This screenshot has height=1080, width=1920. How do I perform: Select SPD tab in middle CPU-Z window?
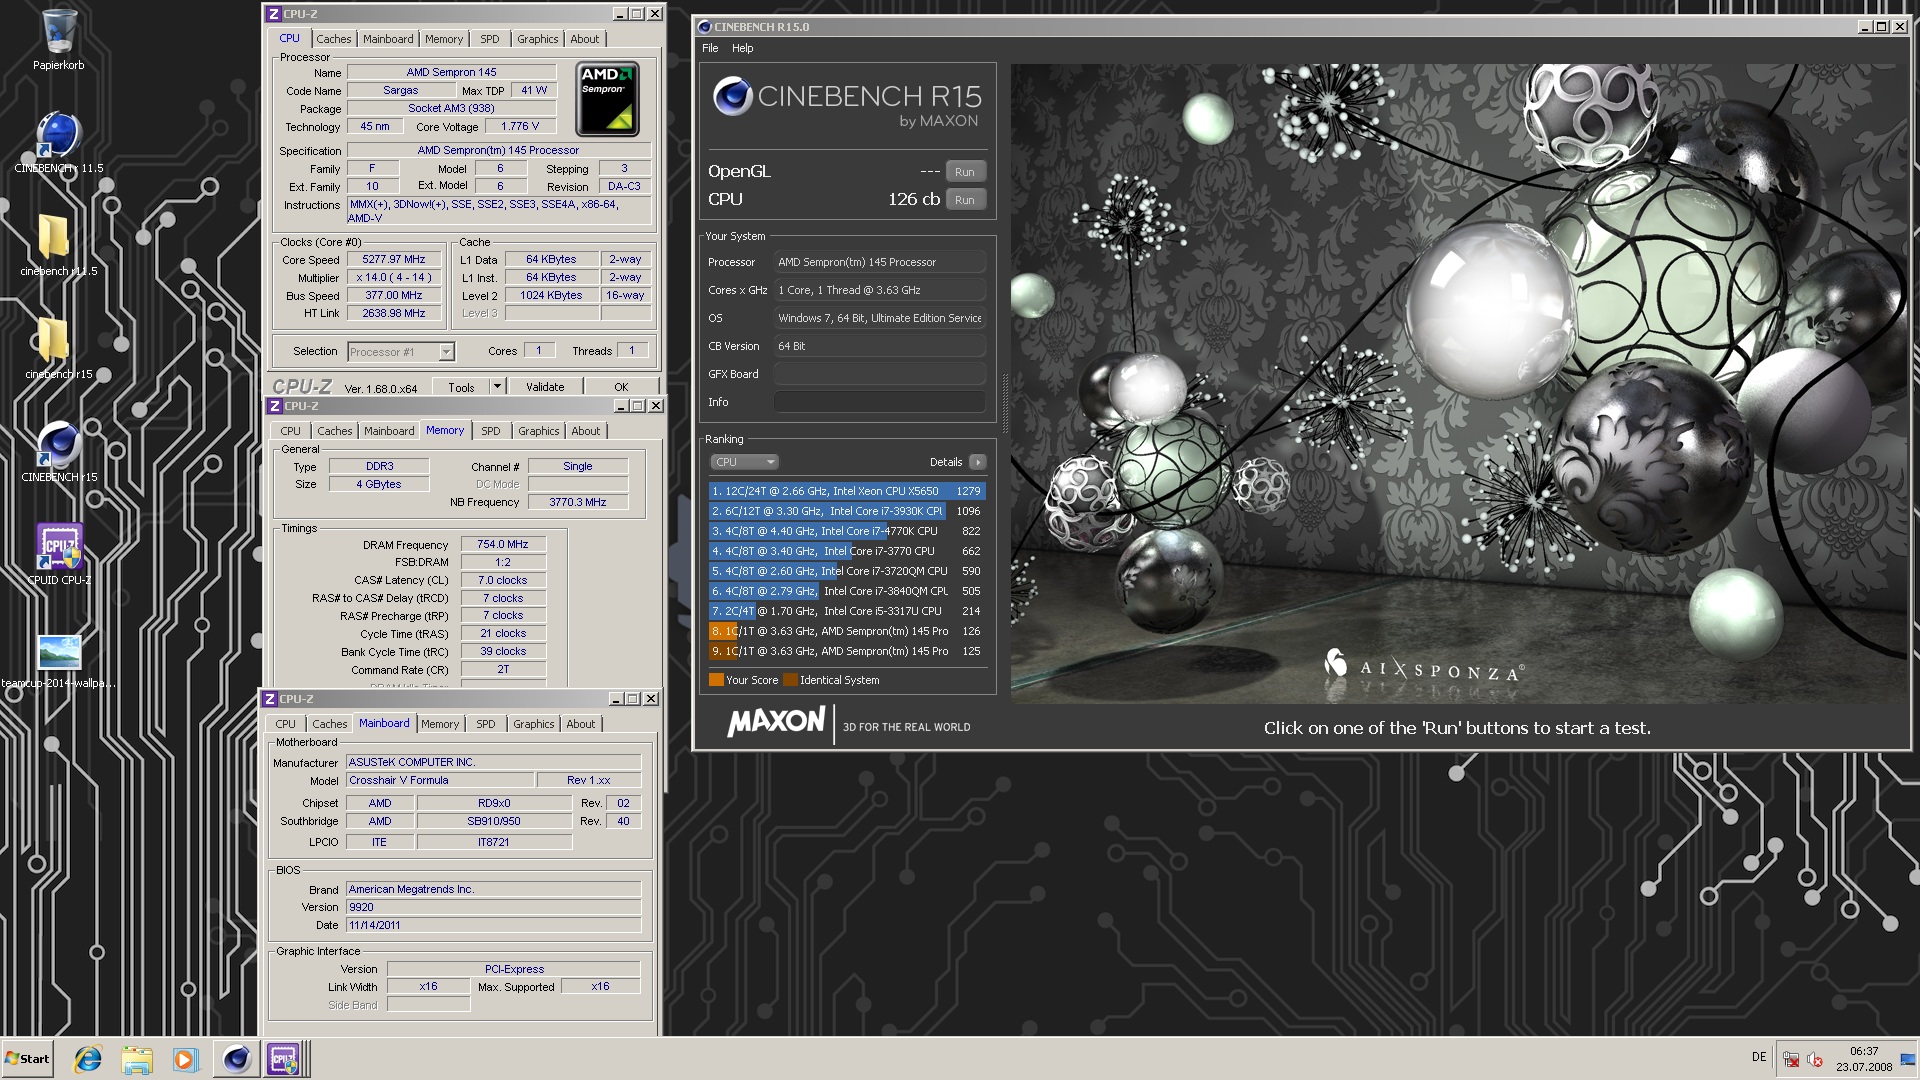point(491,431)
